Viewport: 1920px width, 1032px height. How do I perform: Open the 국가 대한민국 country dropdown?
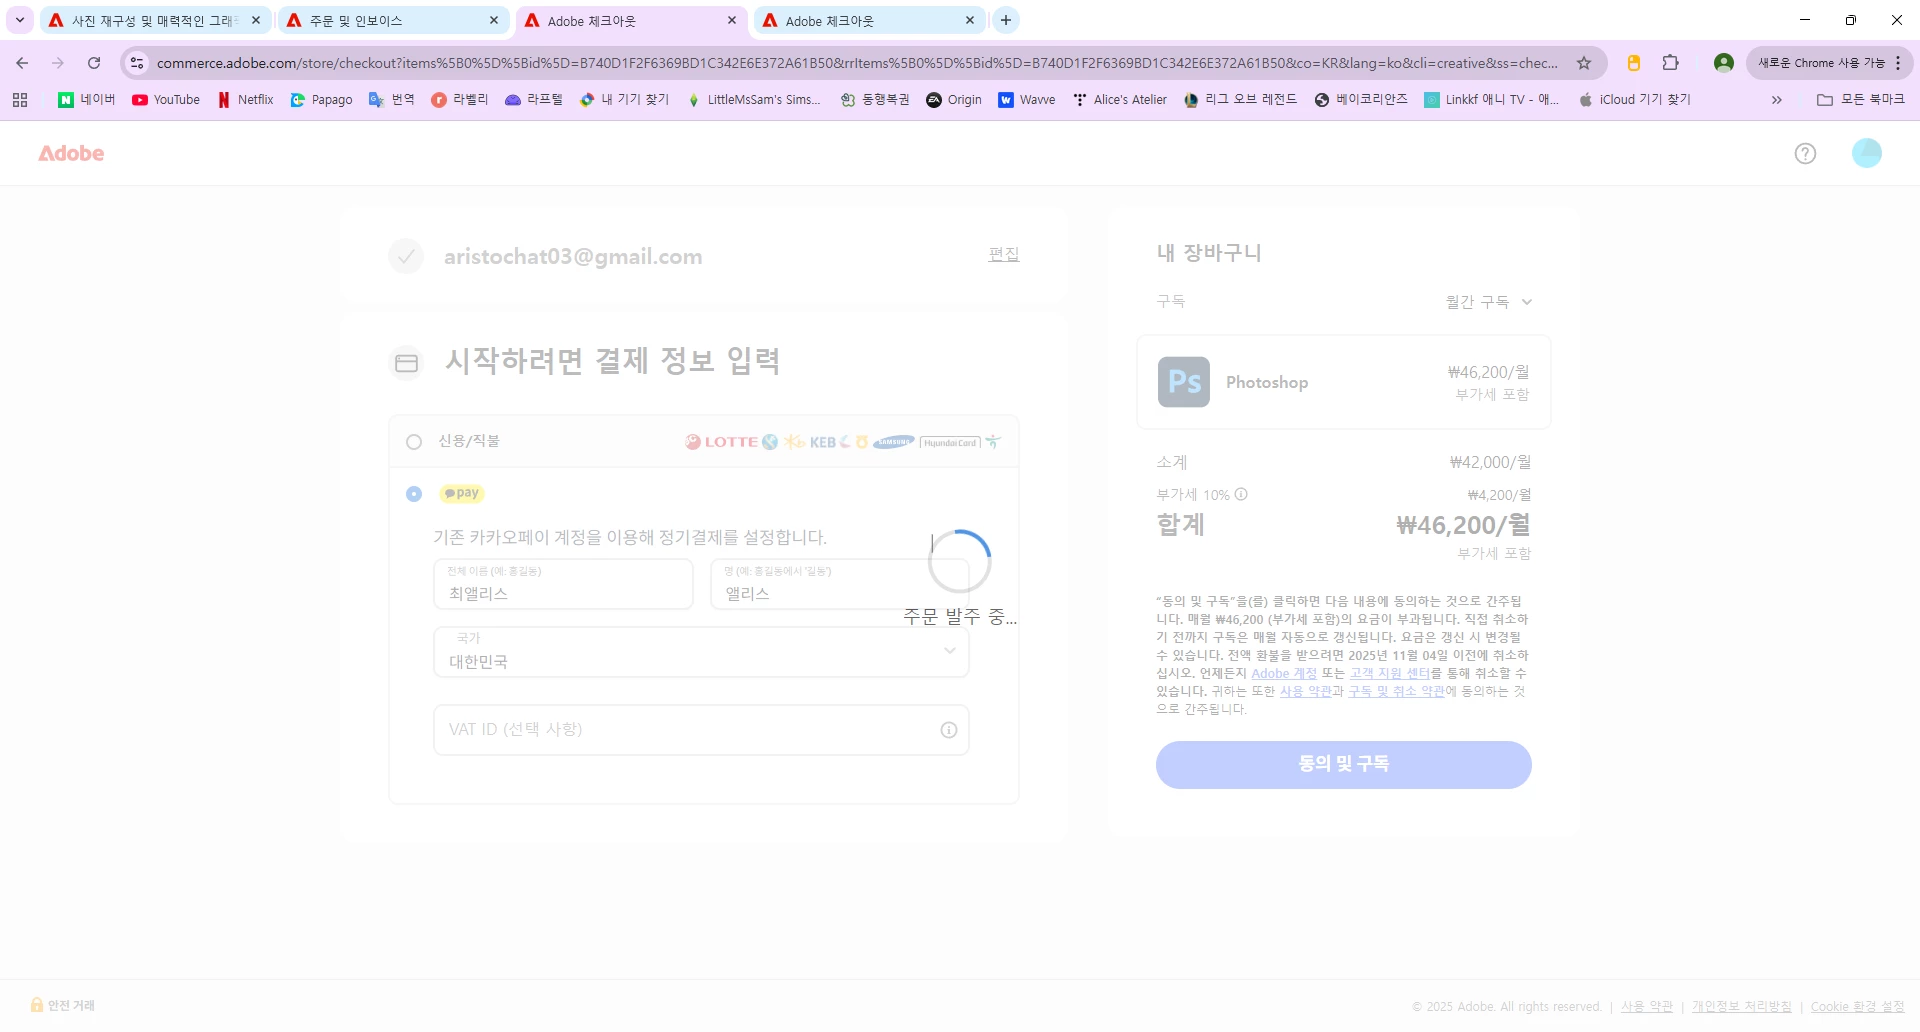pyautogui.click(x=701, y=652)
